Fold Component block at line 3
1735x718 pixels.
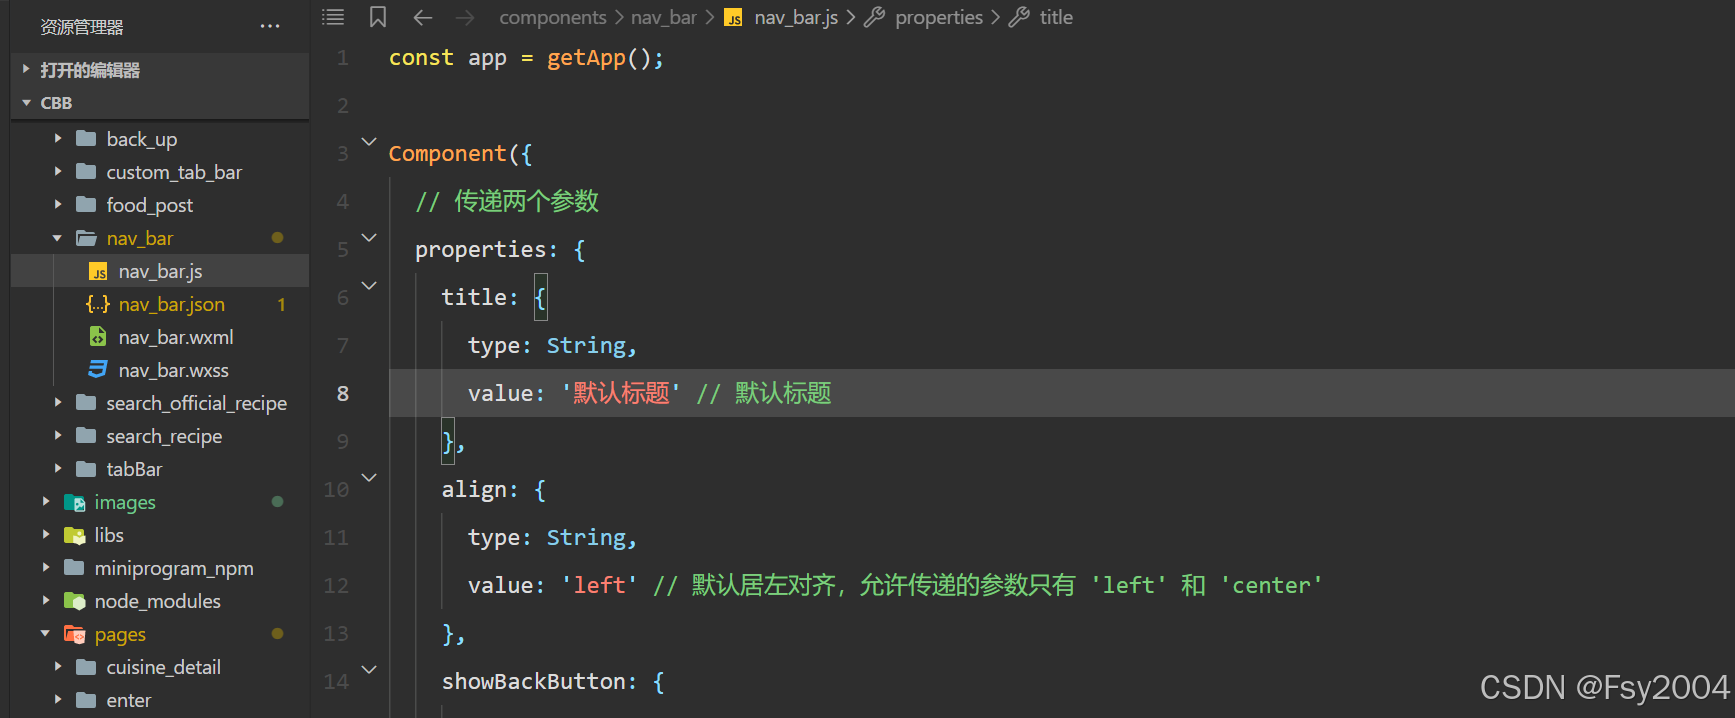369,142
